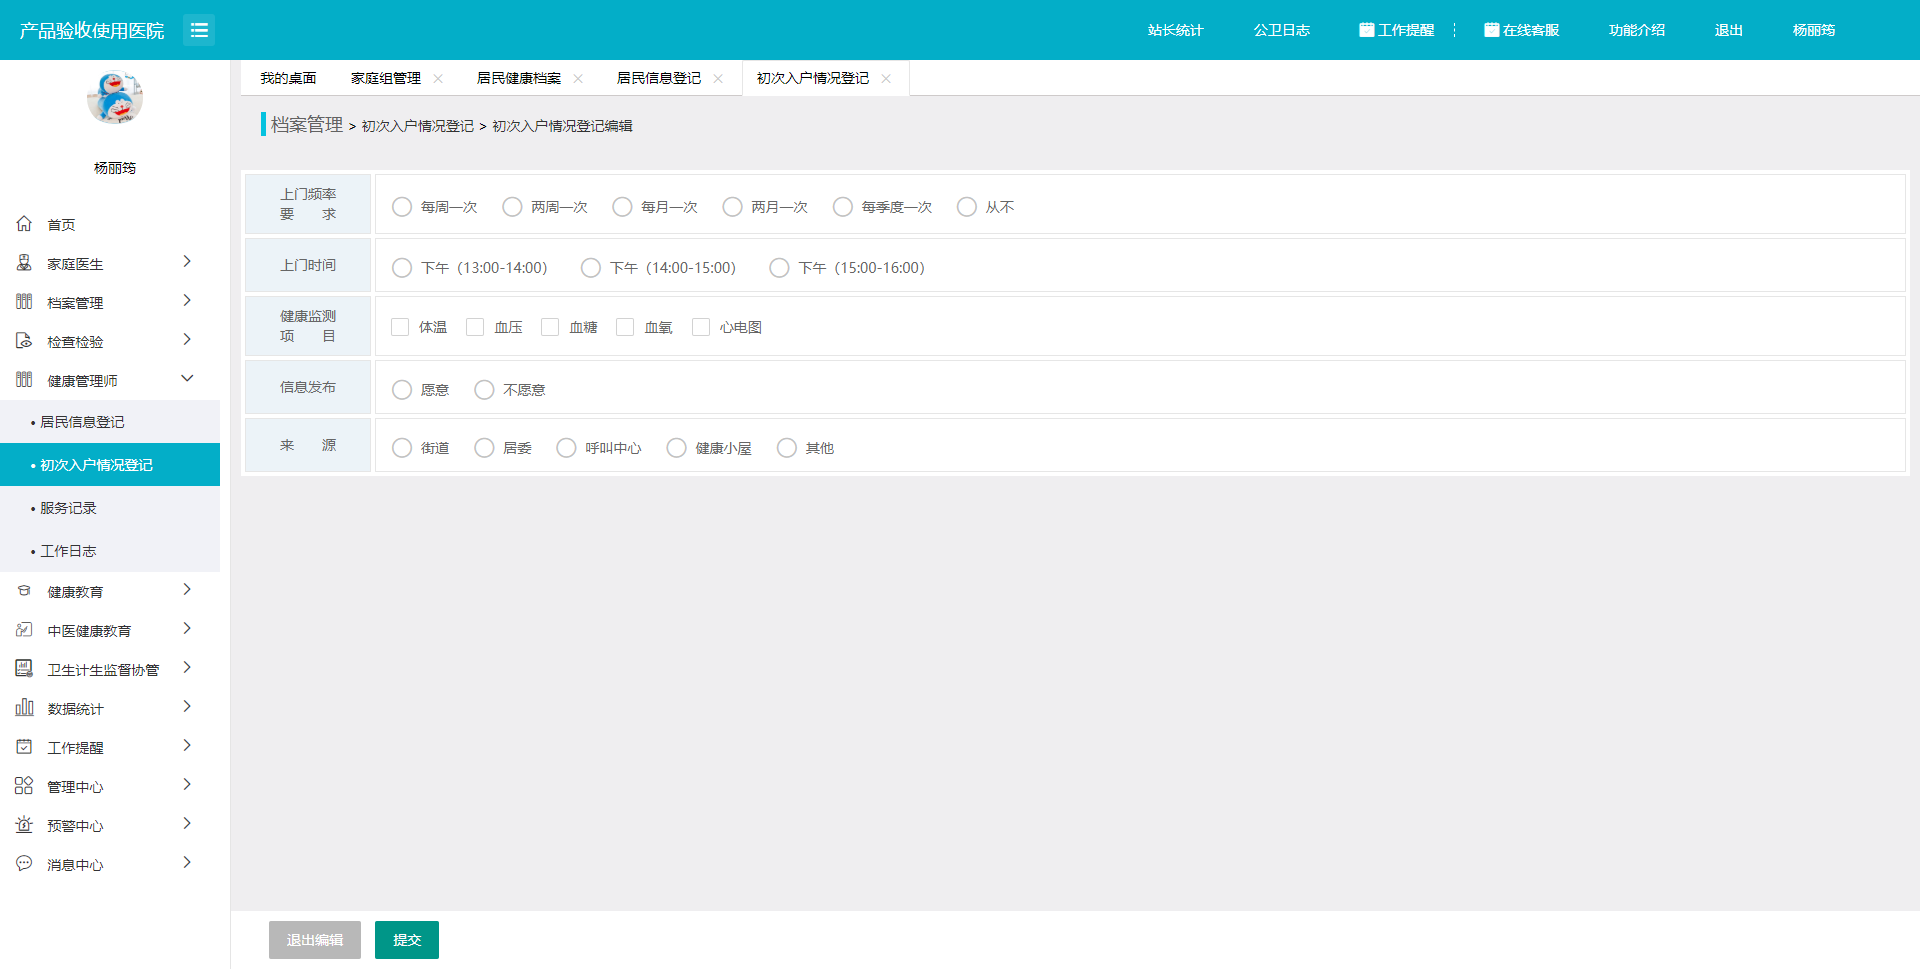Select the 每周一次 visit frequency option

pyautogui.click(x=402, y=207)
